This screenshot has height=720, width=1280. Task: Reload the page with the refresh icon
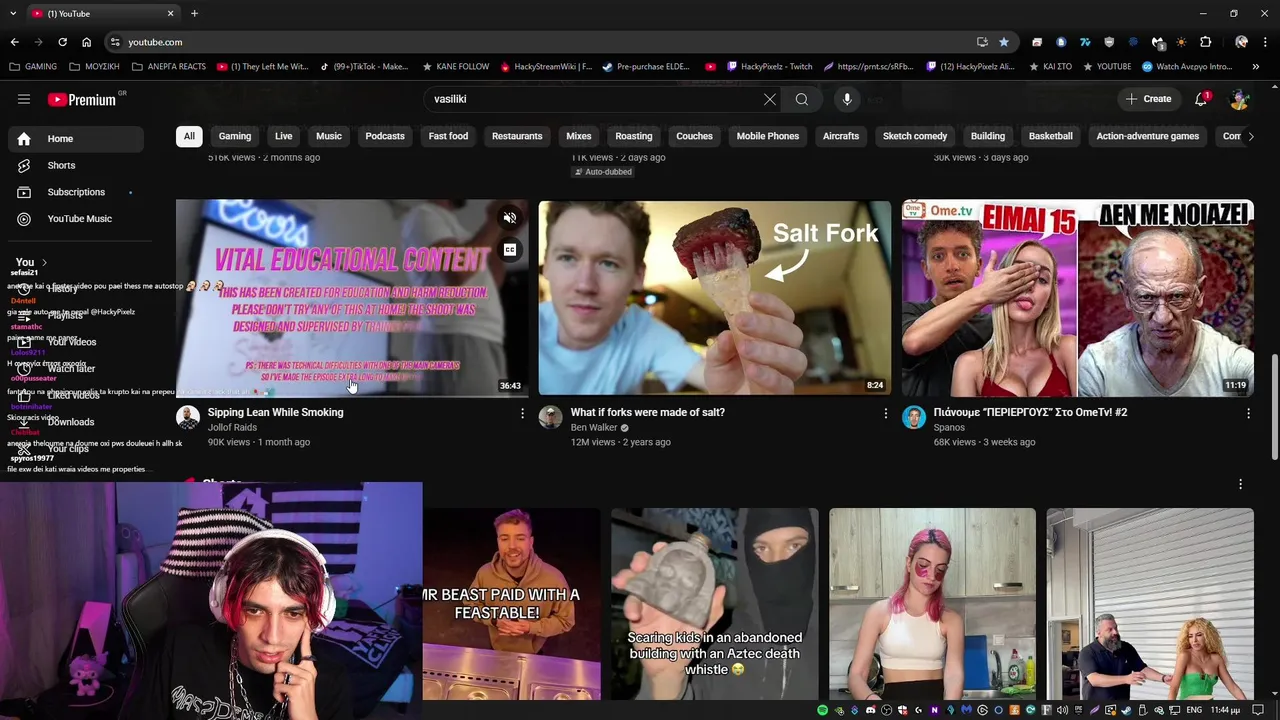click(x=62, y=42)
